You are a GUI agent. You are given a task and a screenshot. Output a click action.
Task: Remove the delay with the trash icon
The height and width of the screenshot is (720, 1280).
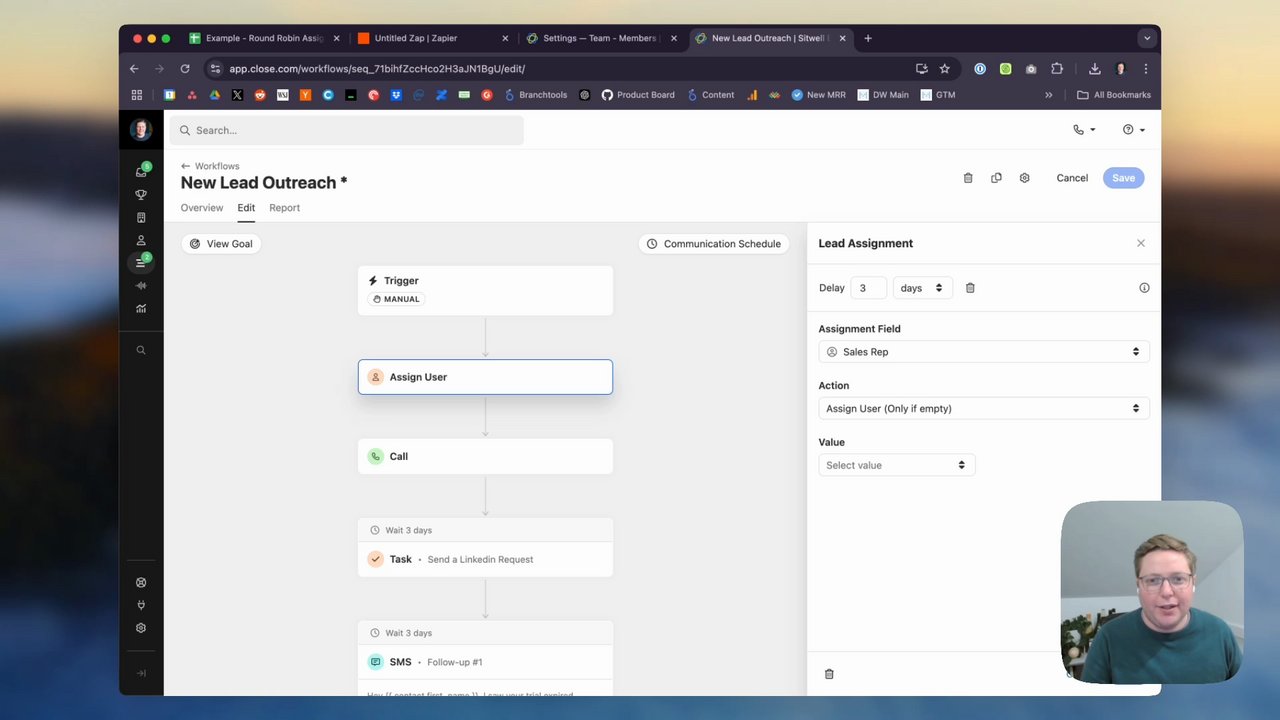970,288
